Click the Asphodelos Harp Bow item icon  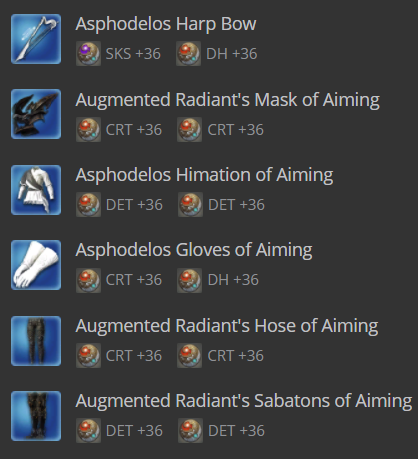click(36, 39)
